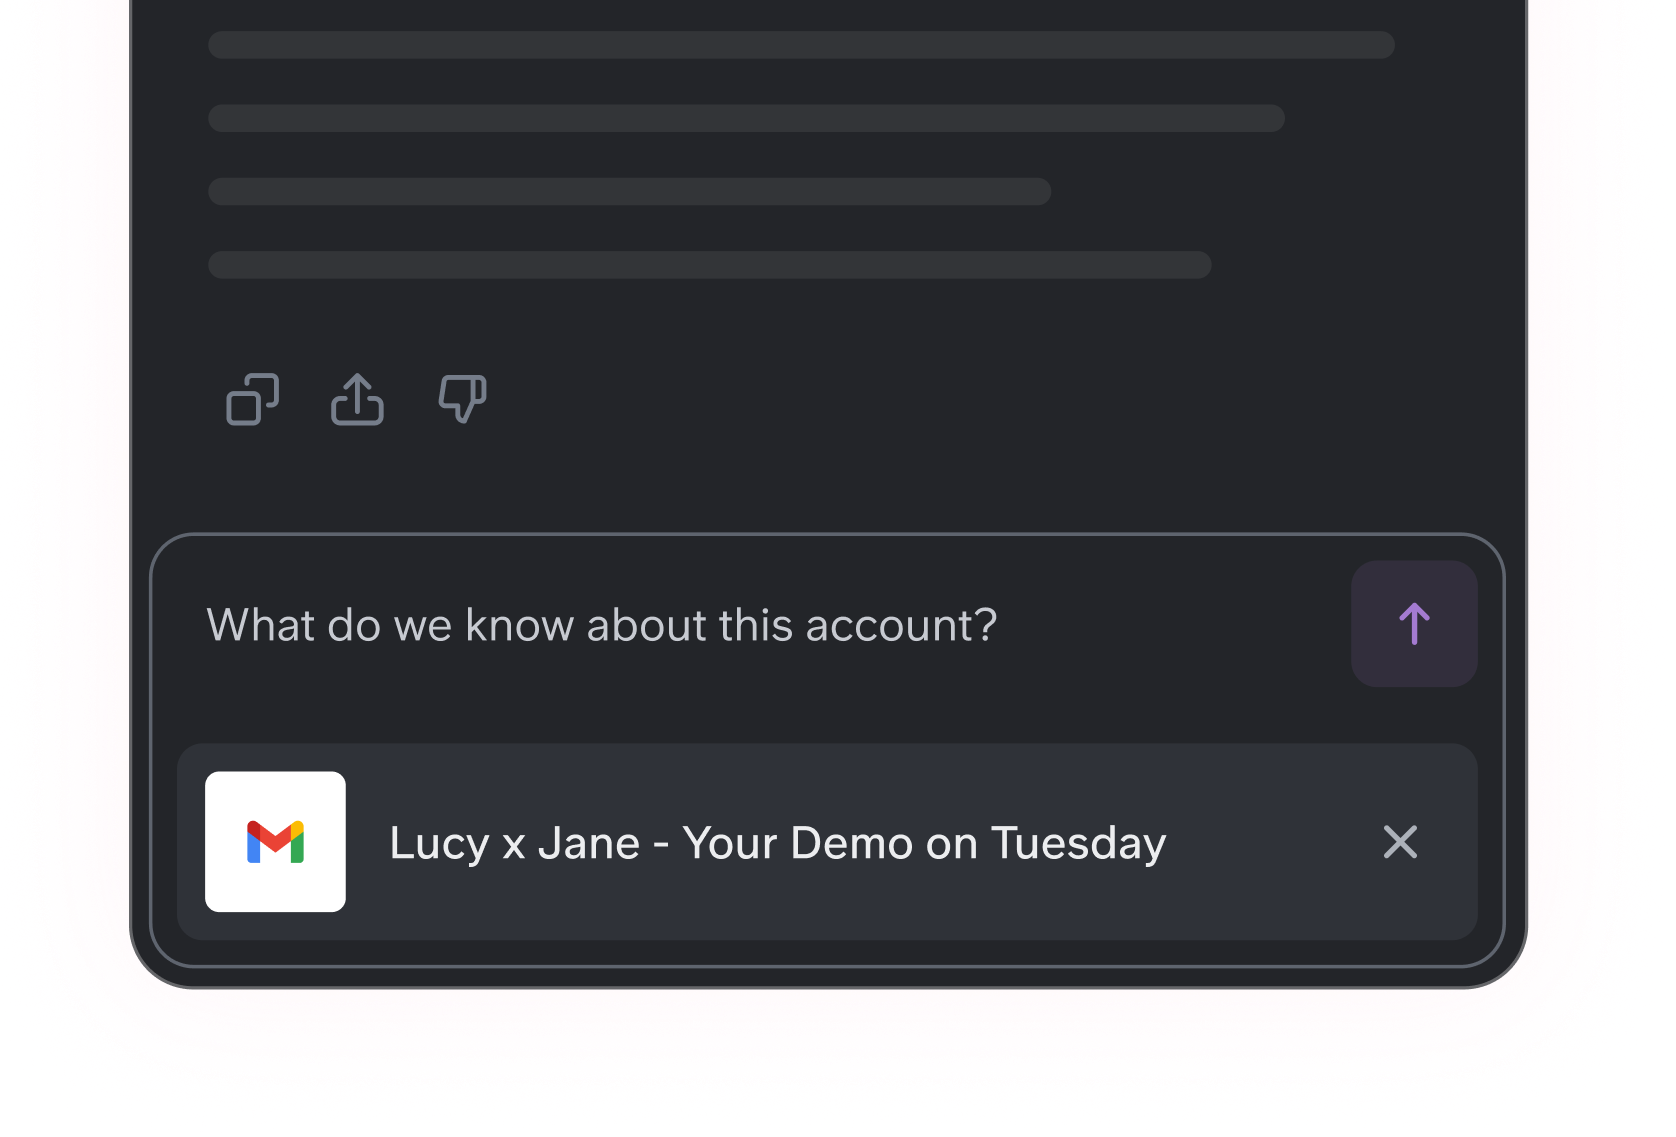
Task: Click the last placeholder line above the icons
Action: 710,265
